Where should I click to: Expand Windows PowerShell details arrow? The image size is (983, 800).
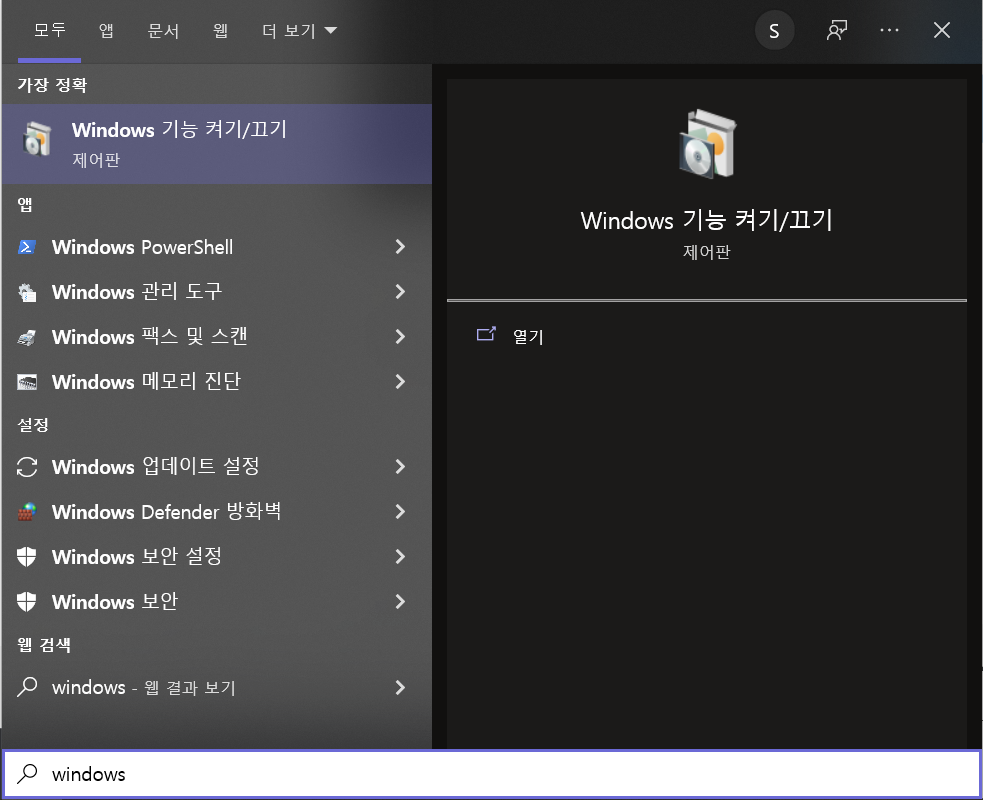tap(400, 247)
